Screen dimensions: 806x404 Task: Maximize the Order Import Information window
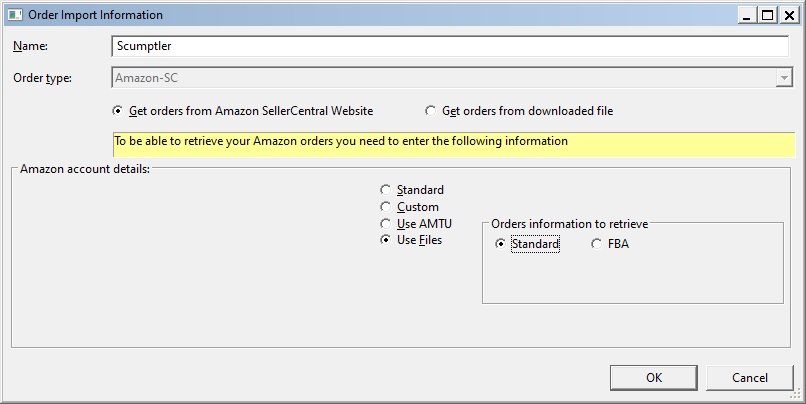tap(767, 15)
